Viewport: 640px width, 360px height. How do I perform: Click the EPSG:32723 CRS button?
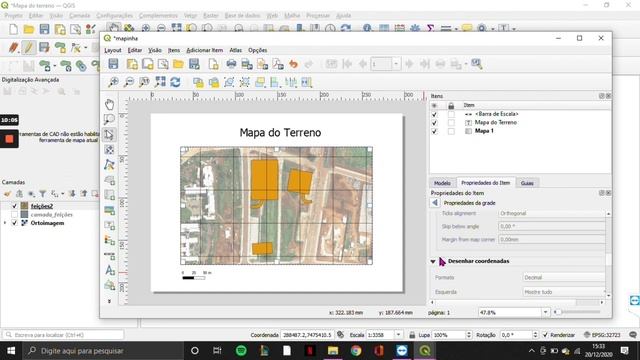pos(602,335)
